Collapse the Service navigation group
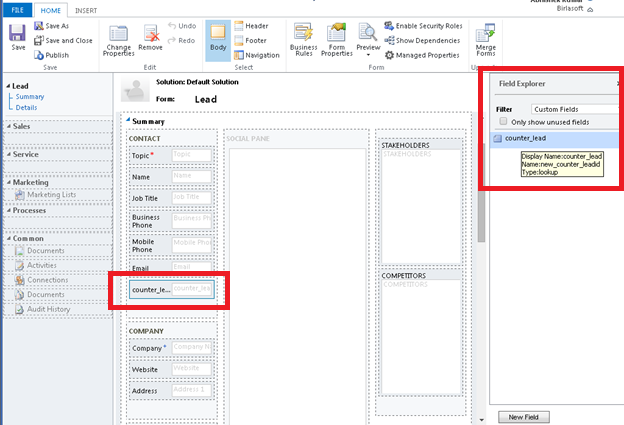 pyautogui.click(x=9, y=154)
